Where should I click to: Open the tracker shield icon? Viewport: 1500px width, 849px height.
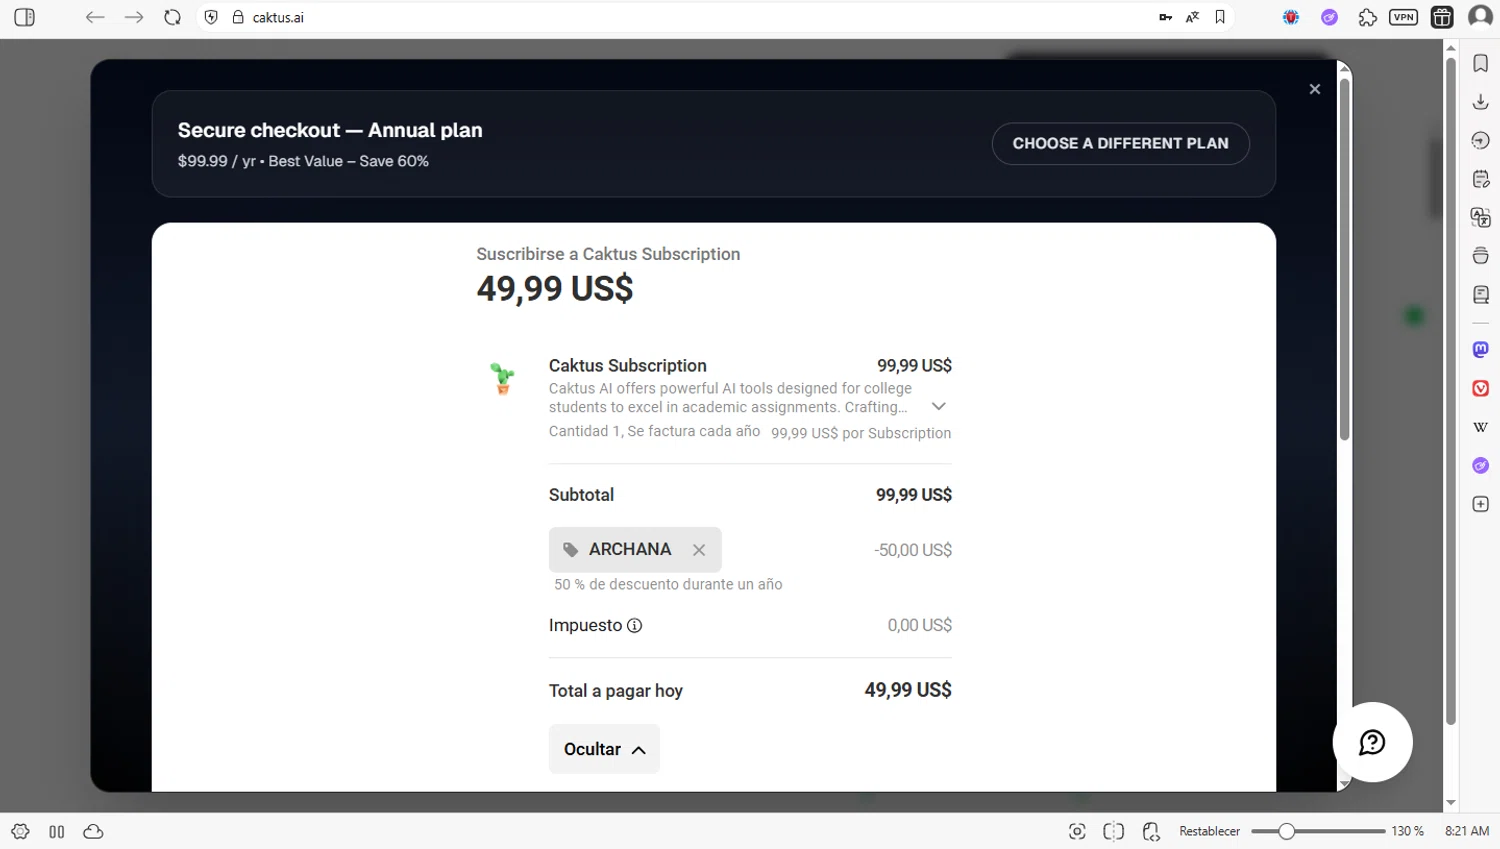(211, 17)
